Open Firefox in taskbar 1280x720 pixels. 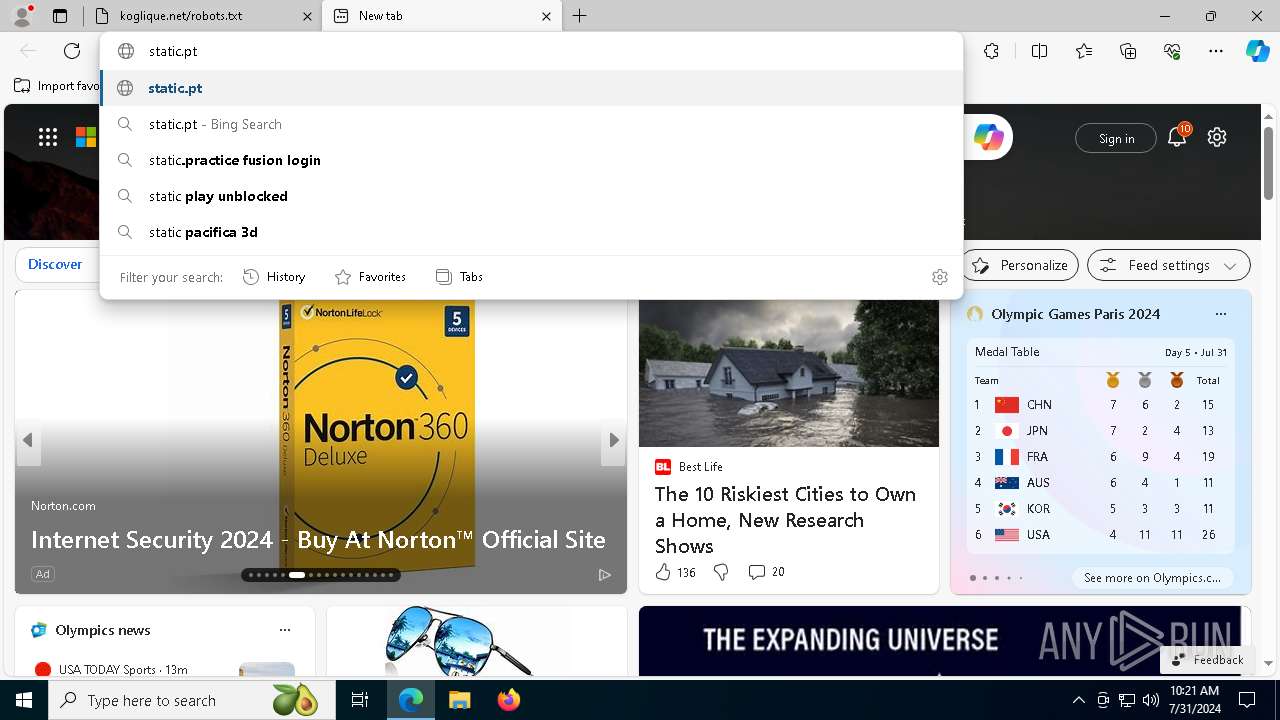(x=508, y=700)
